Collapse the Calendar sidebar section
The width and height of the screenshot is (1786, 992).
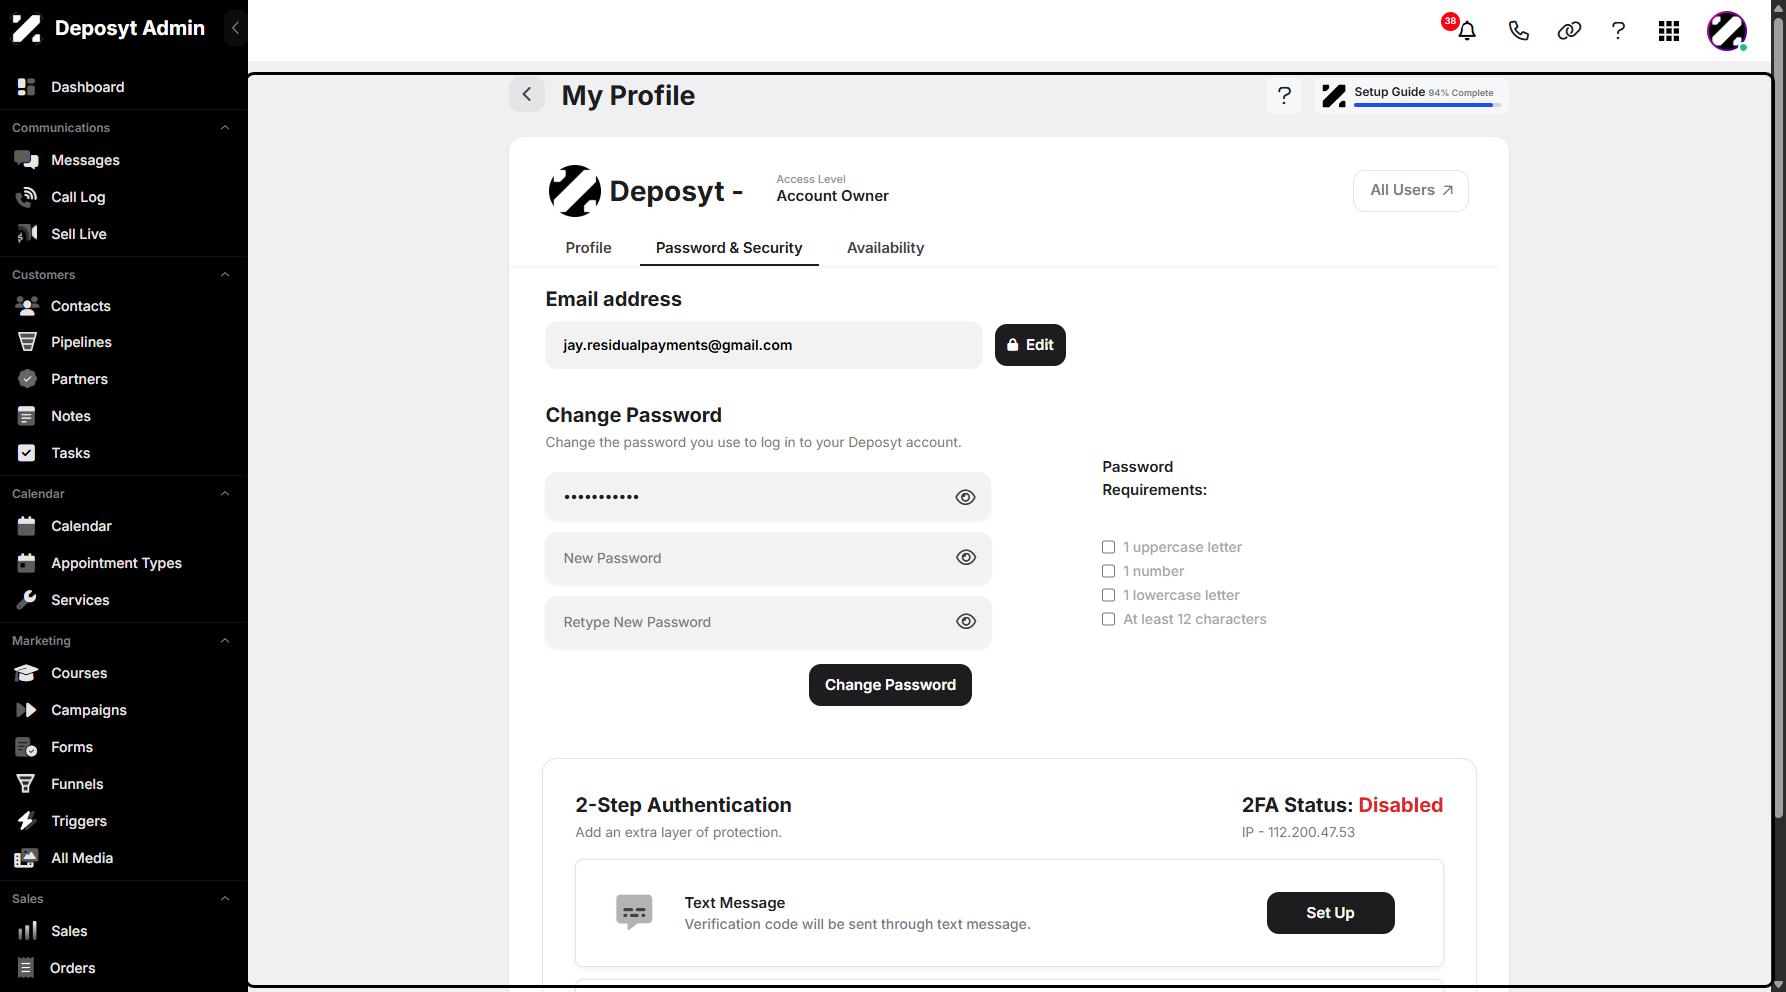[225, 494]
